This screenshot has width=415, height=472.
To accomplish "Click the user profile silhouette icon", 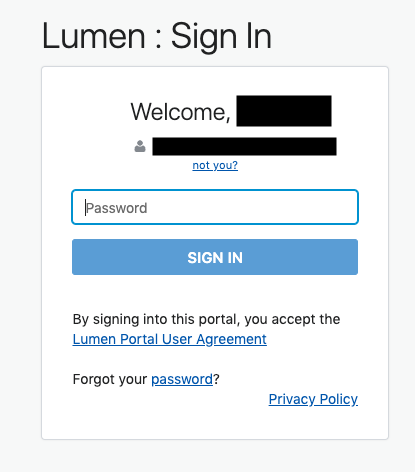I will tap(140, 146).
